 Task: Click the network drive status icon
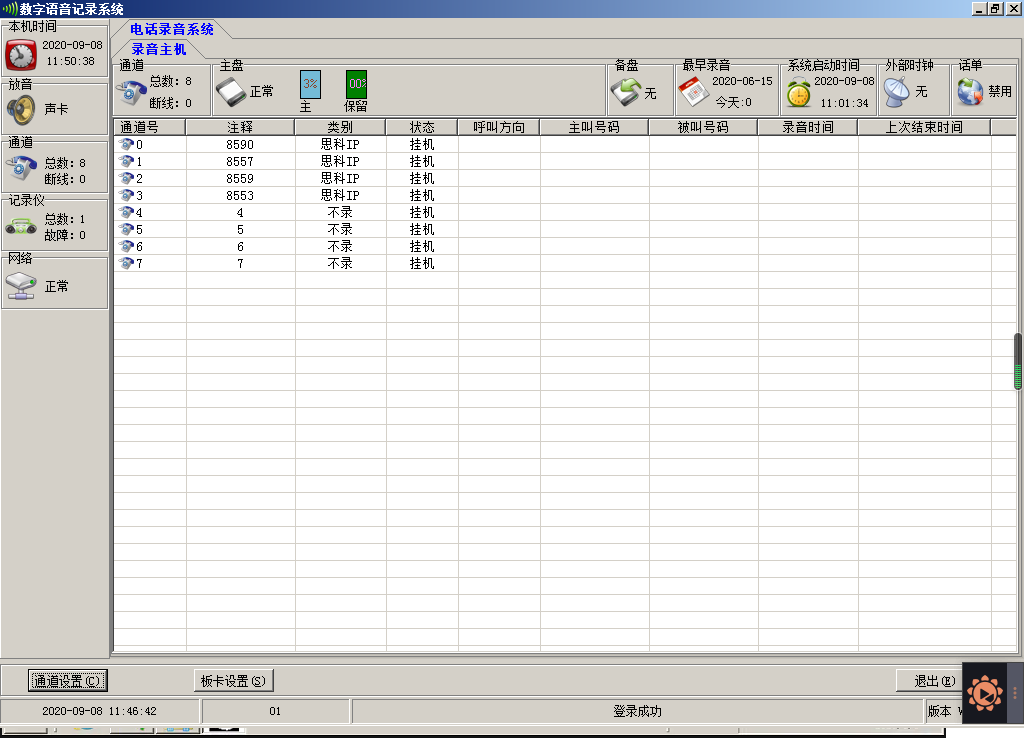[21, 286]
